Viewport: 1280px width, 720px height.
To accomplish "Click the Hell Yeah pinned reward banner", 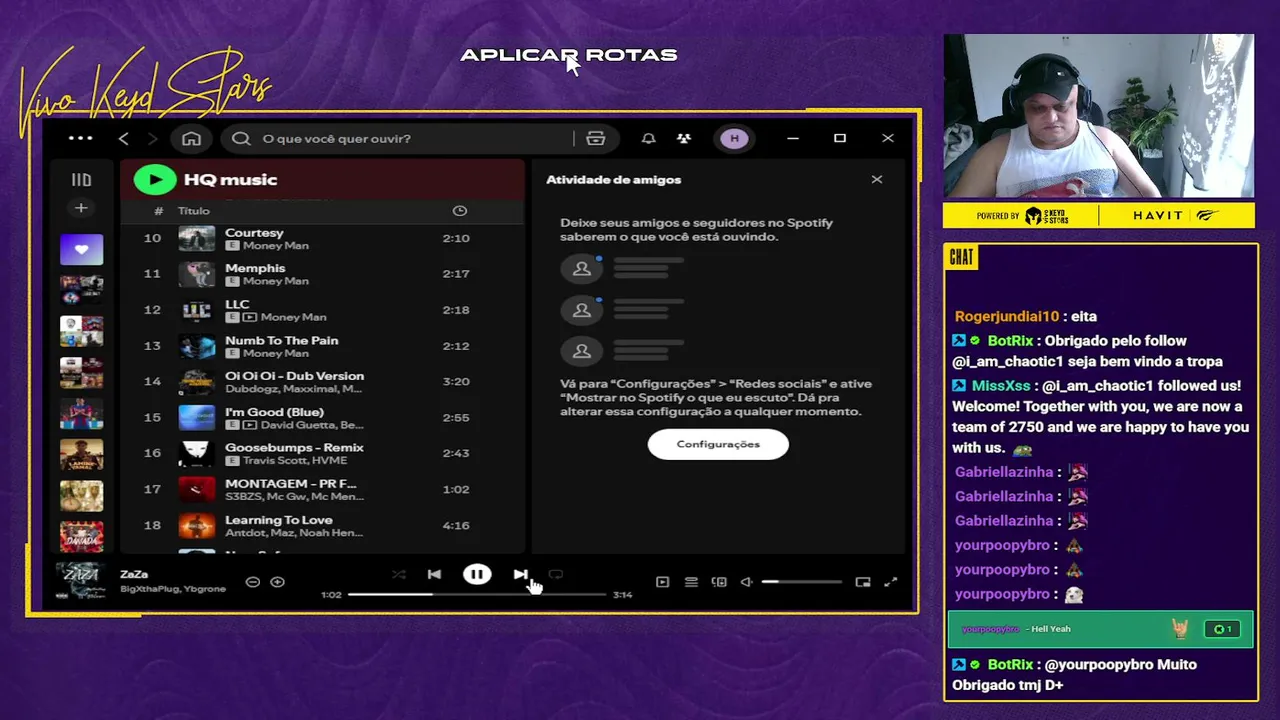I will tap(1100, 629).
